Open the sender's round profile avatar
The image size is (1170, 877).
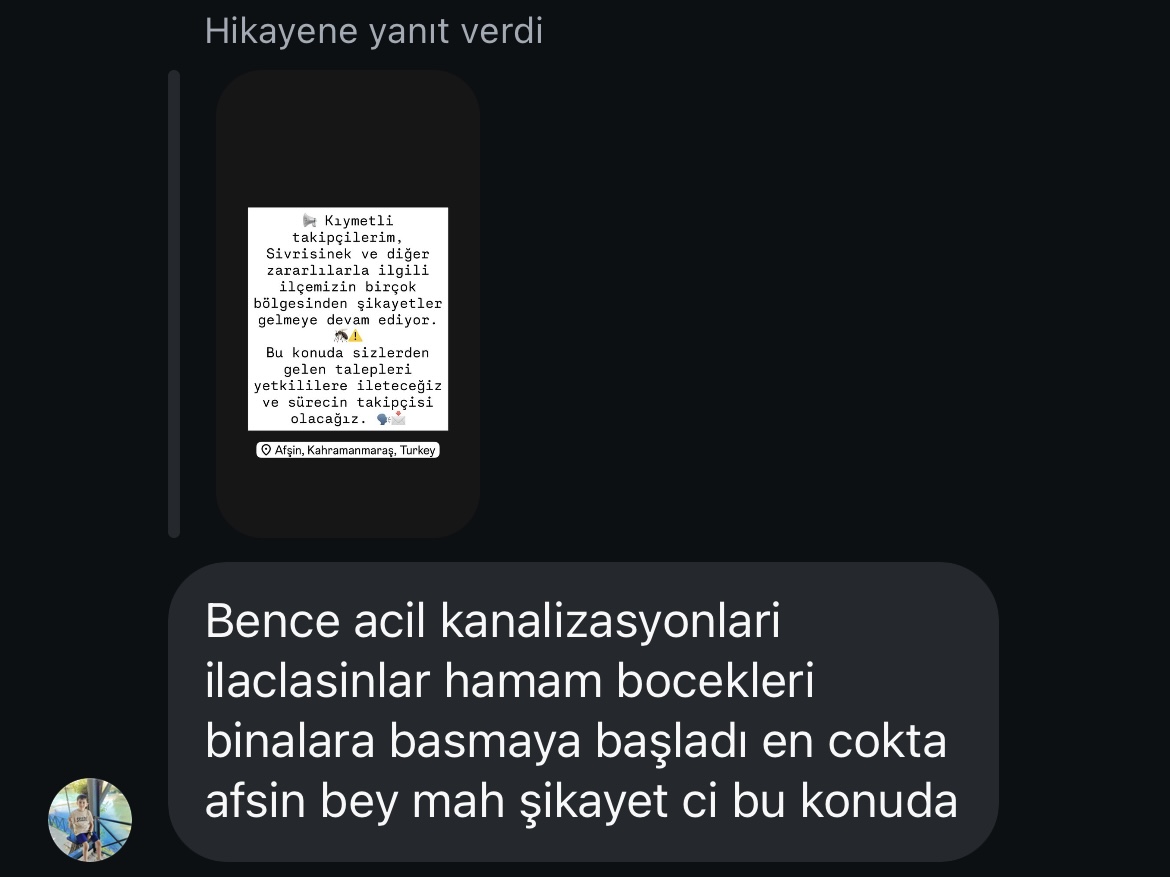click(x=90, y=820)
